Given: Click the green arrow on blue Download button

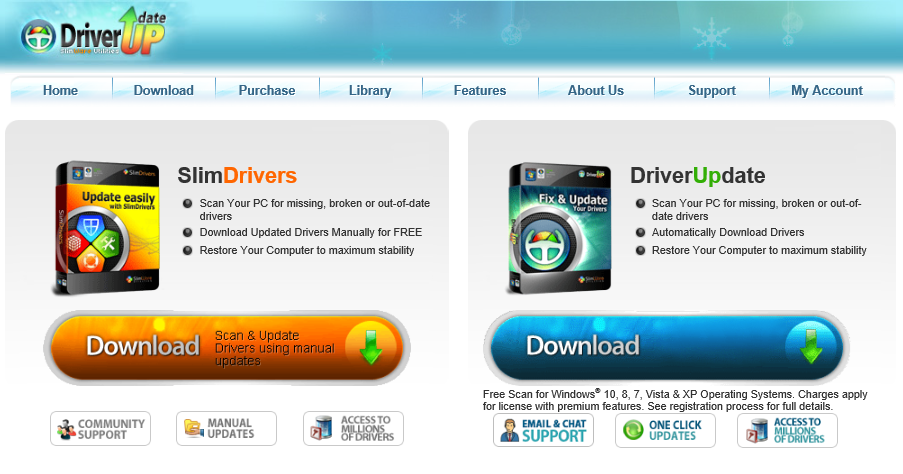Looking at the screenshot, I should pos(810,345).
